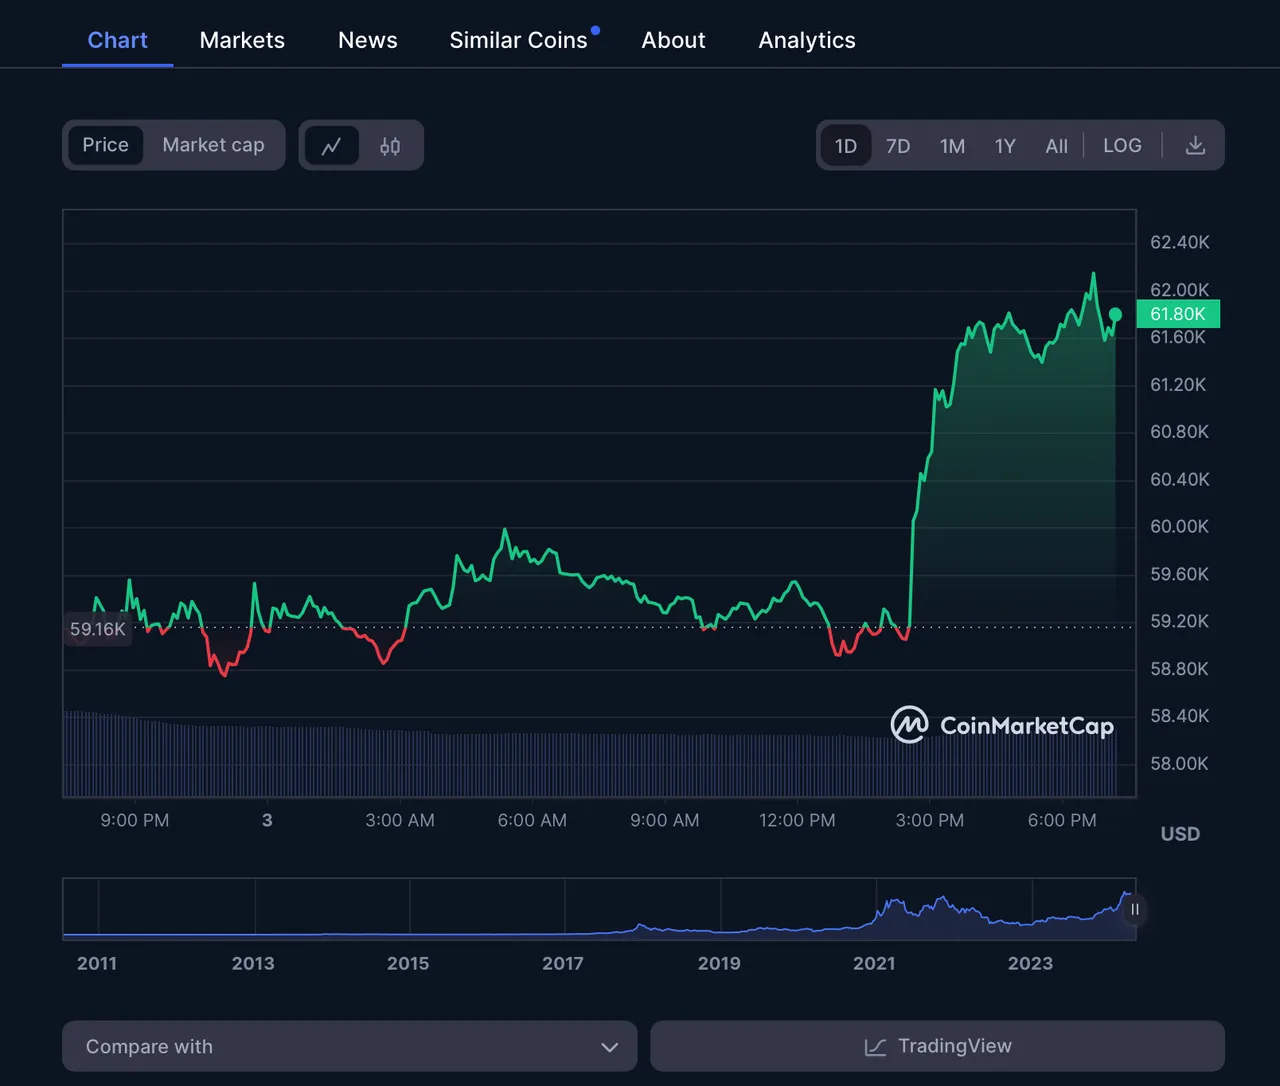Select the Market cap toggle
The height and width of the screenshot is (1086, 1280).
click(x=213, y=145)
